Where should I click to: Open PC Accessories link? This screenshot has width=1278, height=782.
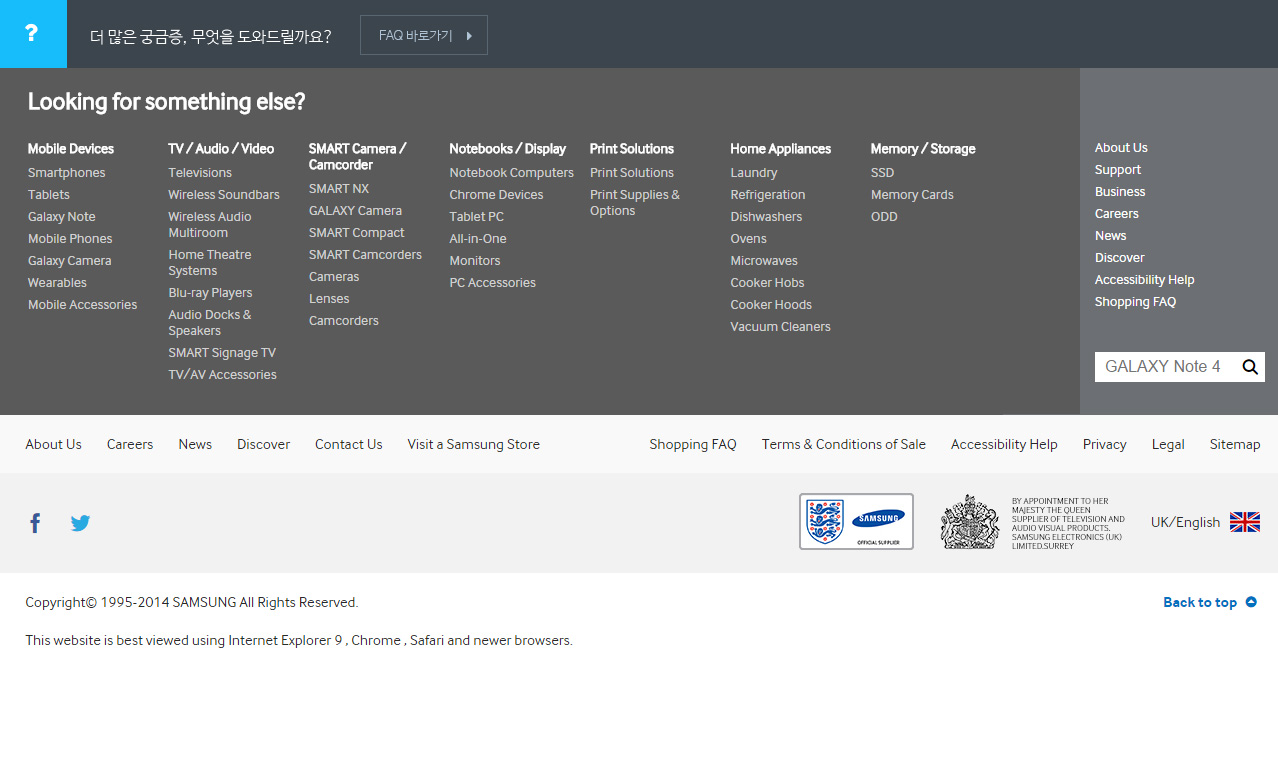coord(493,283)
